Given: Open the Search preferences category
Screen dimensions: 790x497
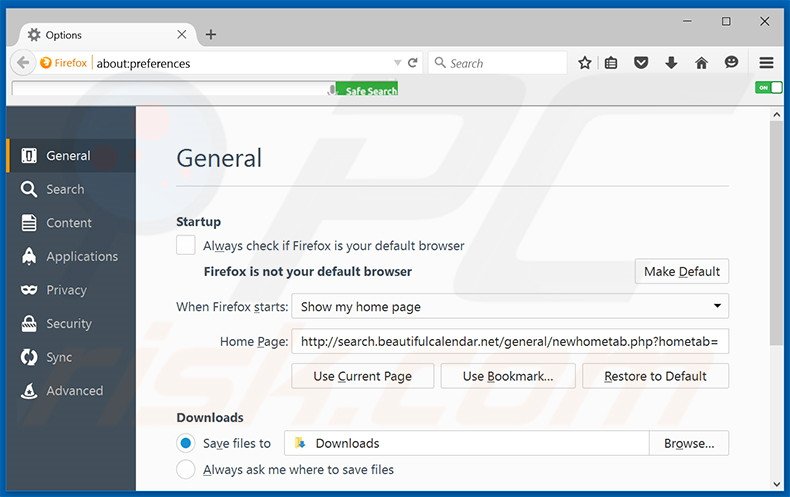Looking at the screenshot, I should point(71,190).
